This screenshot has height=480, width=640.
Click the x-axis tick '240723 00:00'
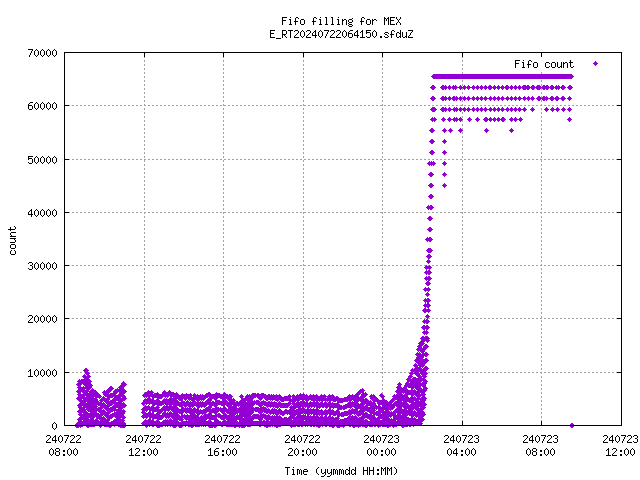click(x=382, y=446)
